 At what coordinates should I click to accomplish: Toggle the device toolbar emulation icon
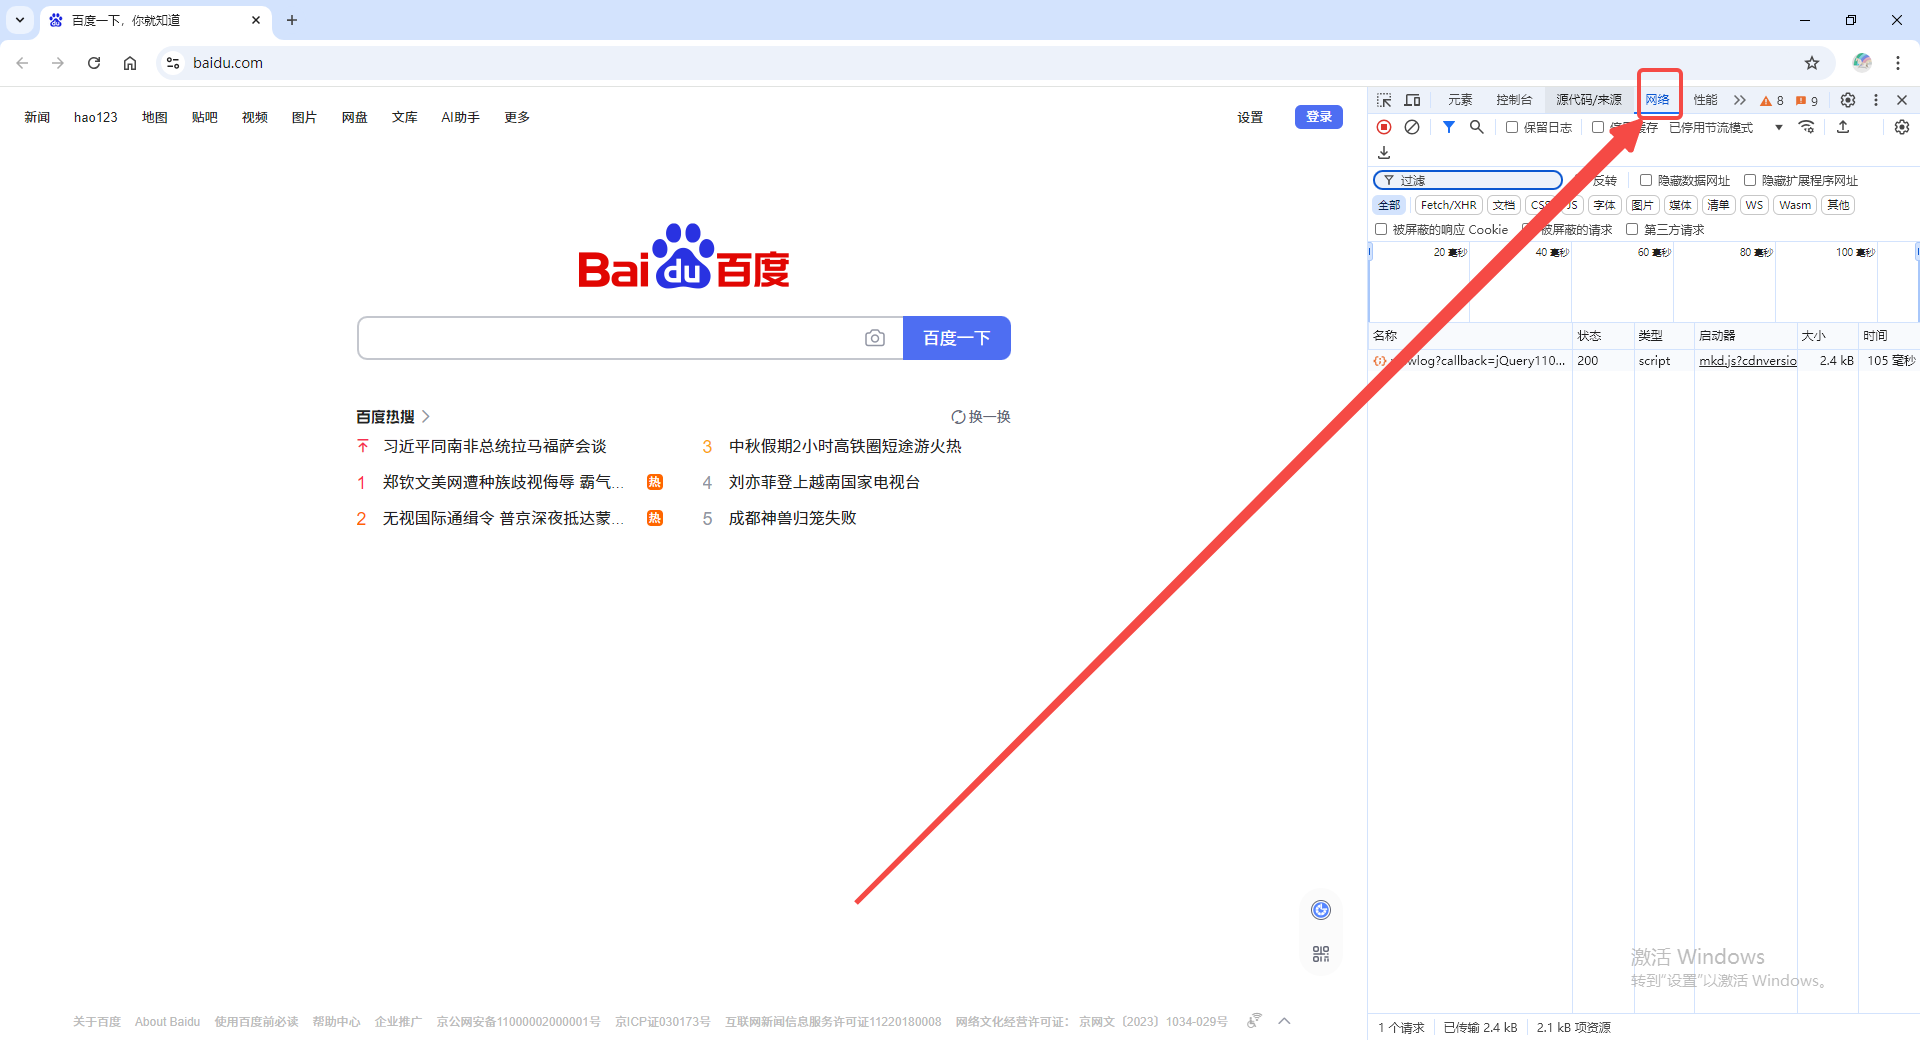pyautogui.click(x=1412, y=100)
